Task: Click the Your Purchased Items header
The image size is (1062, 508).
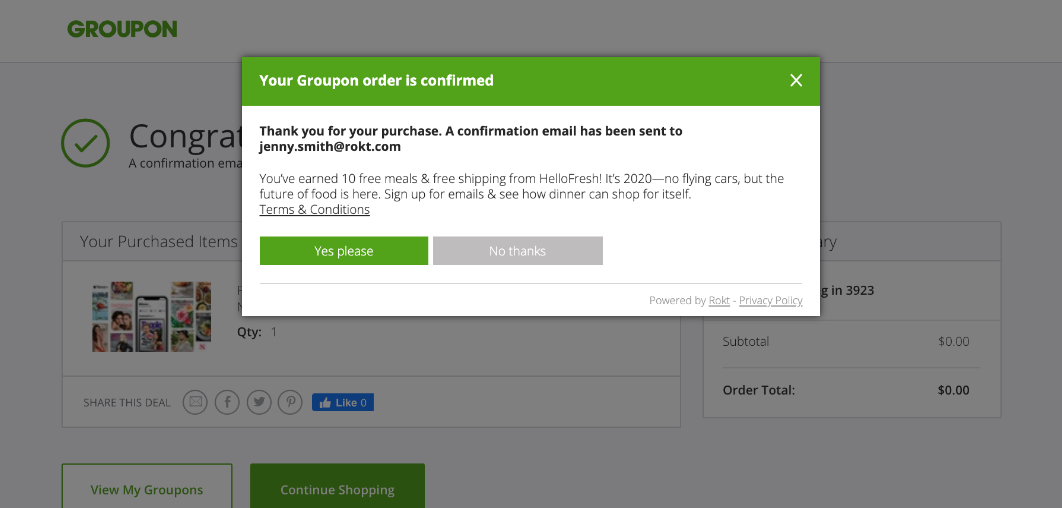Action: click(x=158, y=242)
